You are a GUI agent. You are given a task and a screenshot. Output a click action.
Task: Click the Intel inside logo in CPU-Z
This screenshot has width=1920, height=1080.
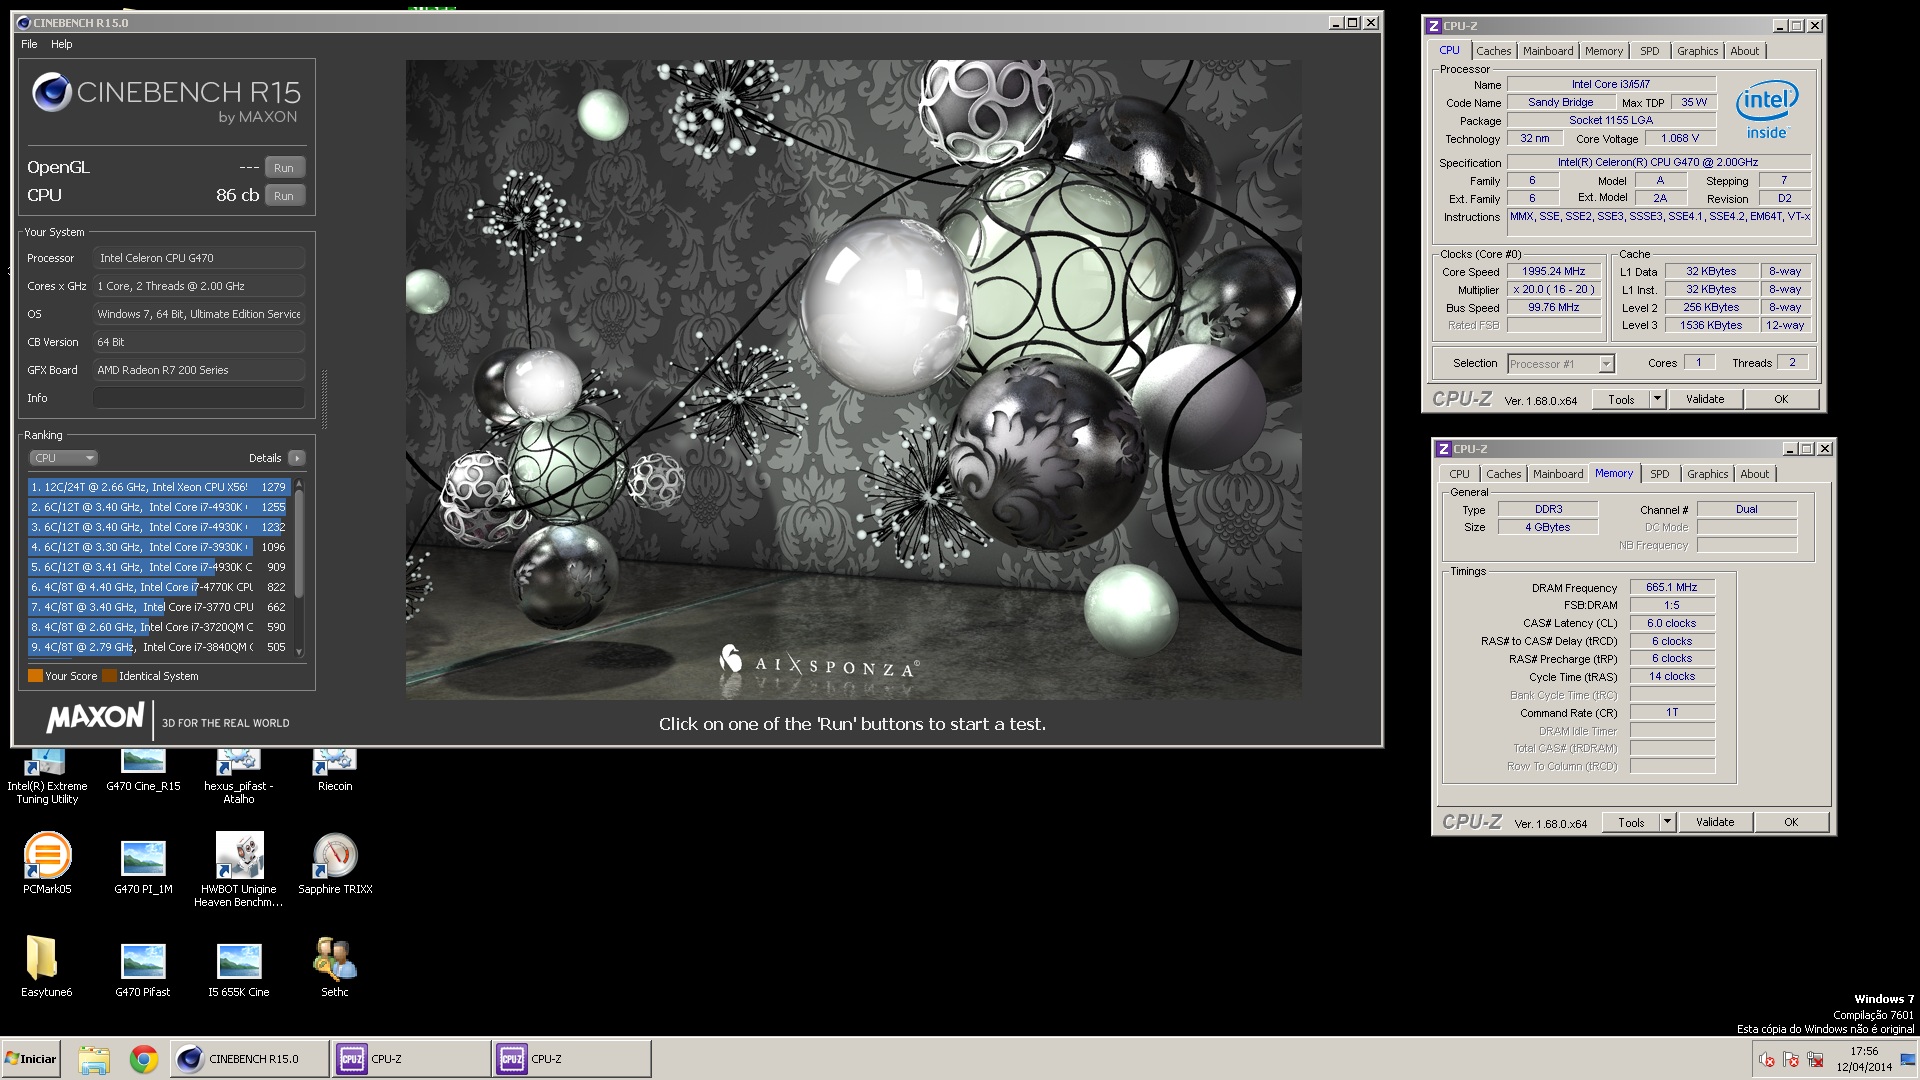pos(1767,108)
